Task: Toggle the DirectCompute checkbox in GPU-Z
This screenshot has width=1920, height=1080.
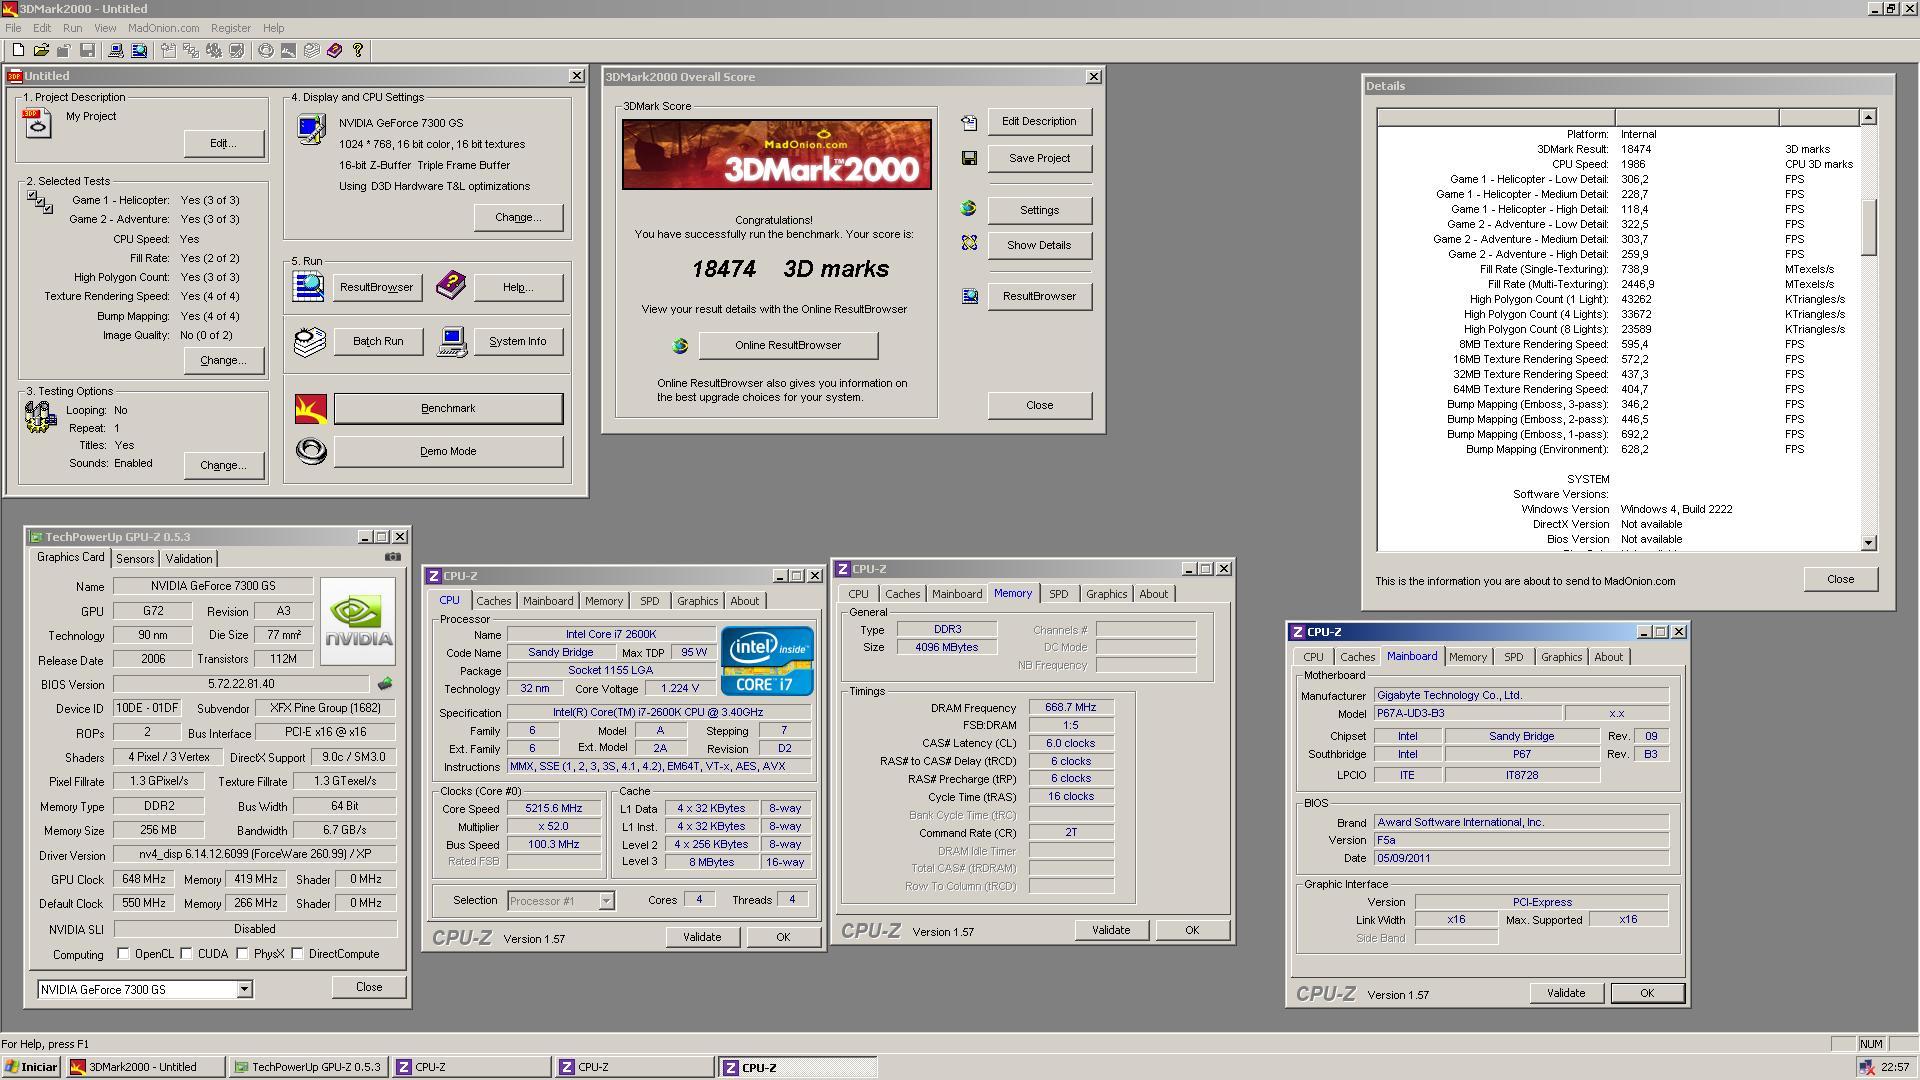Action: pos(298,954)
